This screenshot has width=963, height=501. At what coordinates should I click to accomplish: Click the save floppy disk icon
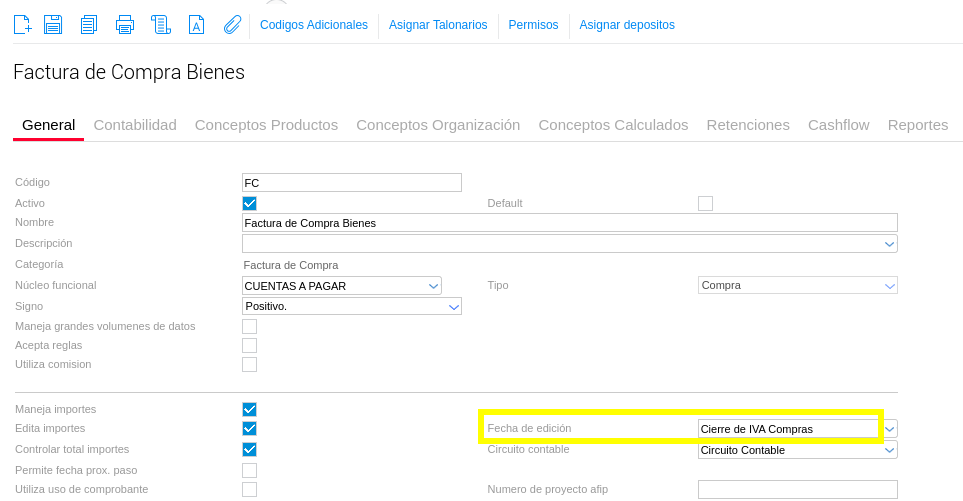(x=53, y=25)
